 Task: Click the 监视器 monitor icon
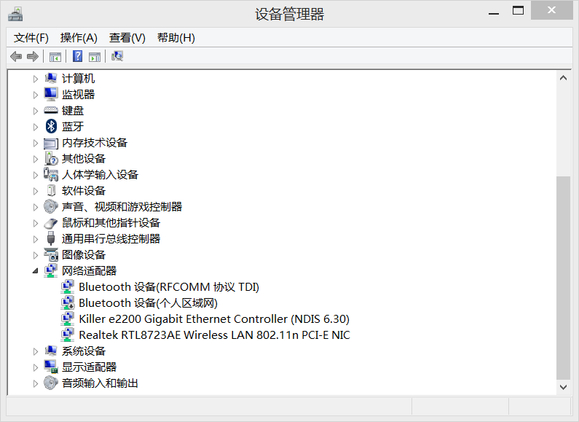(51, 94)
